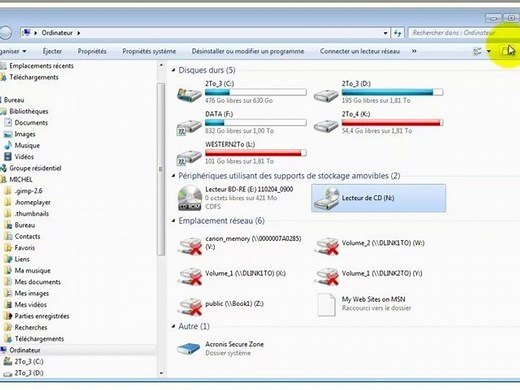Image resolution: width=520 pixels, height=390 pixels.
Task: Click the change view icon in toolbar
Action: coord(477,51)
